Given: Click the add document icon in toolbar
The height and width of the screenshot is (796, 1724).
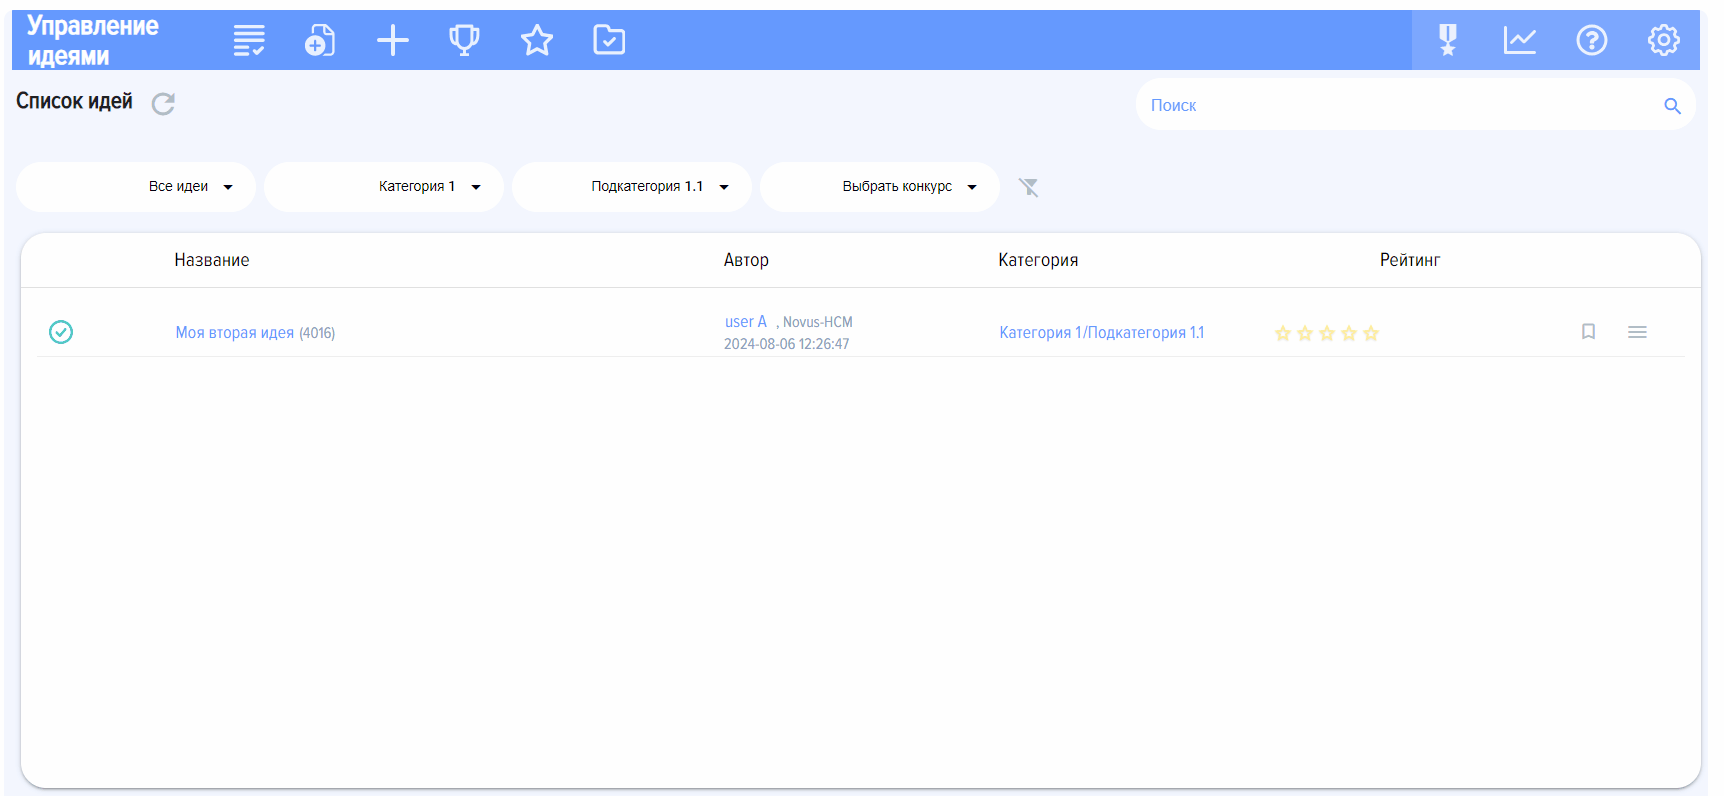Looking at the screenshot, I should 320,41.
